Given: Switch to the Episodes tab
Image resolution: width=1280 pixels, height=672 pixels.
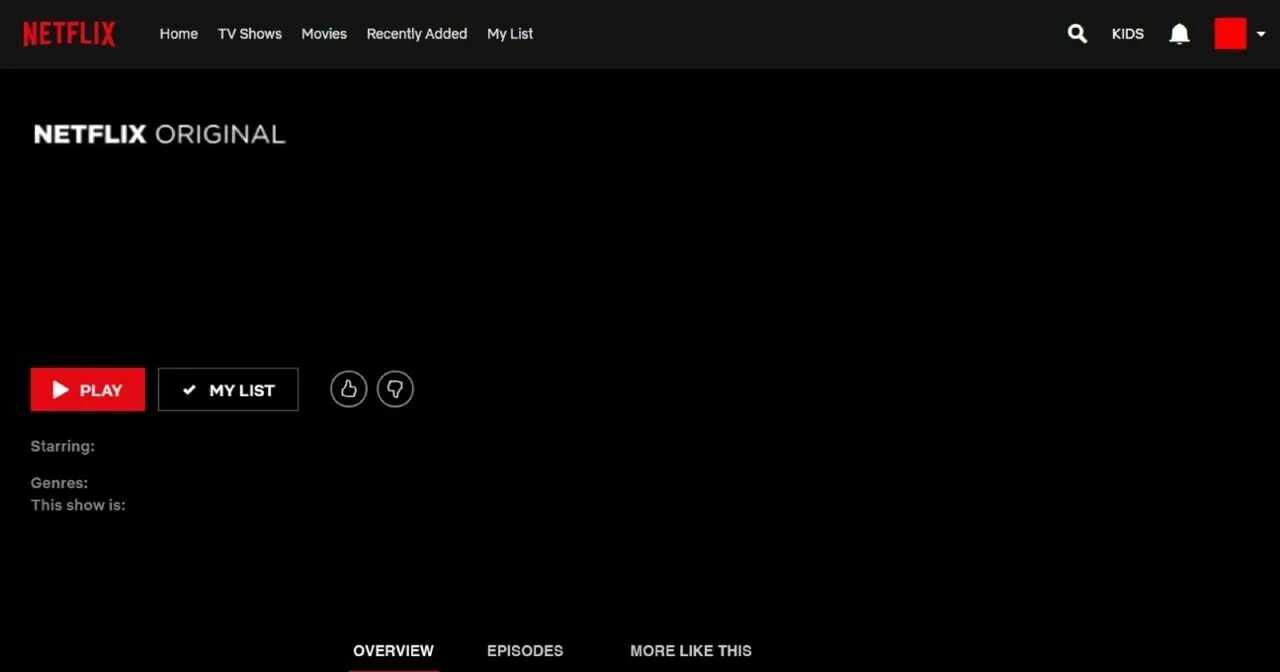Looking at the screenshot, I should pos(525,651).
